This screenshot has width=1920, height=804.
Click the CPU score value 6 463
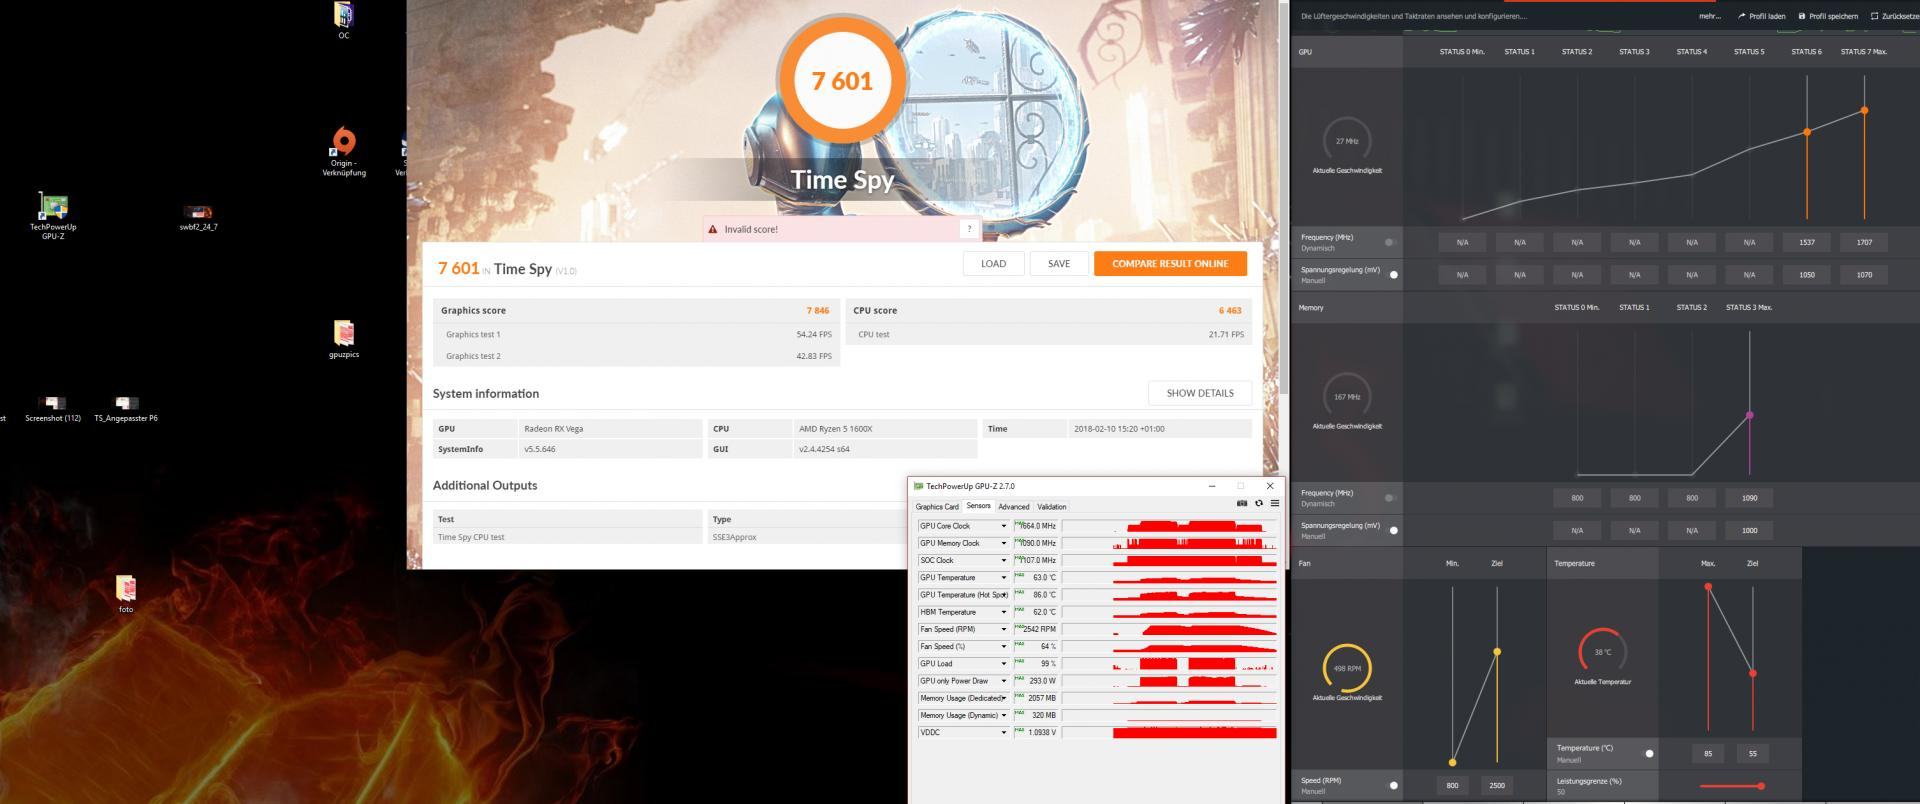point(1229,310)
